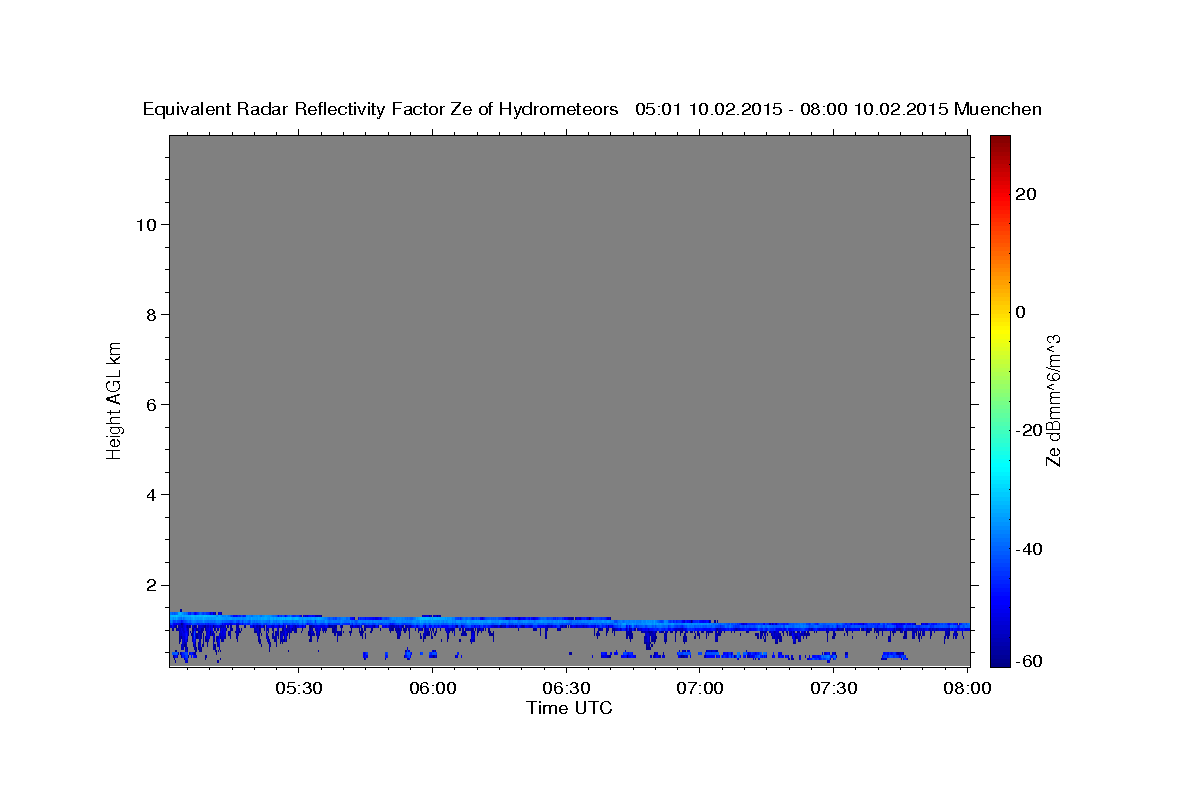
Task: Click the colorbar value -60
Action: pyautogui.click(x=1029, y=660)
